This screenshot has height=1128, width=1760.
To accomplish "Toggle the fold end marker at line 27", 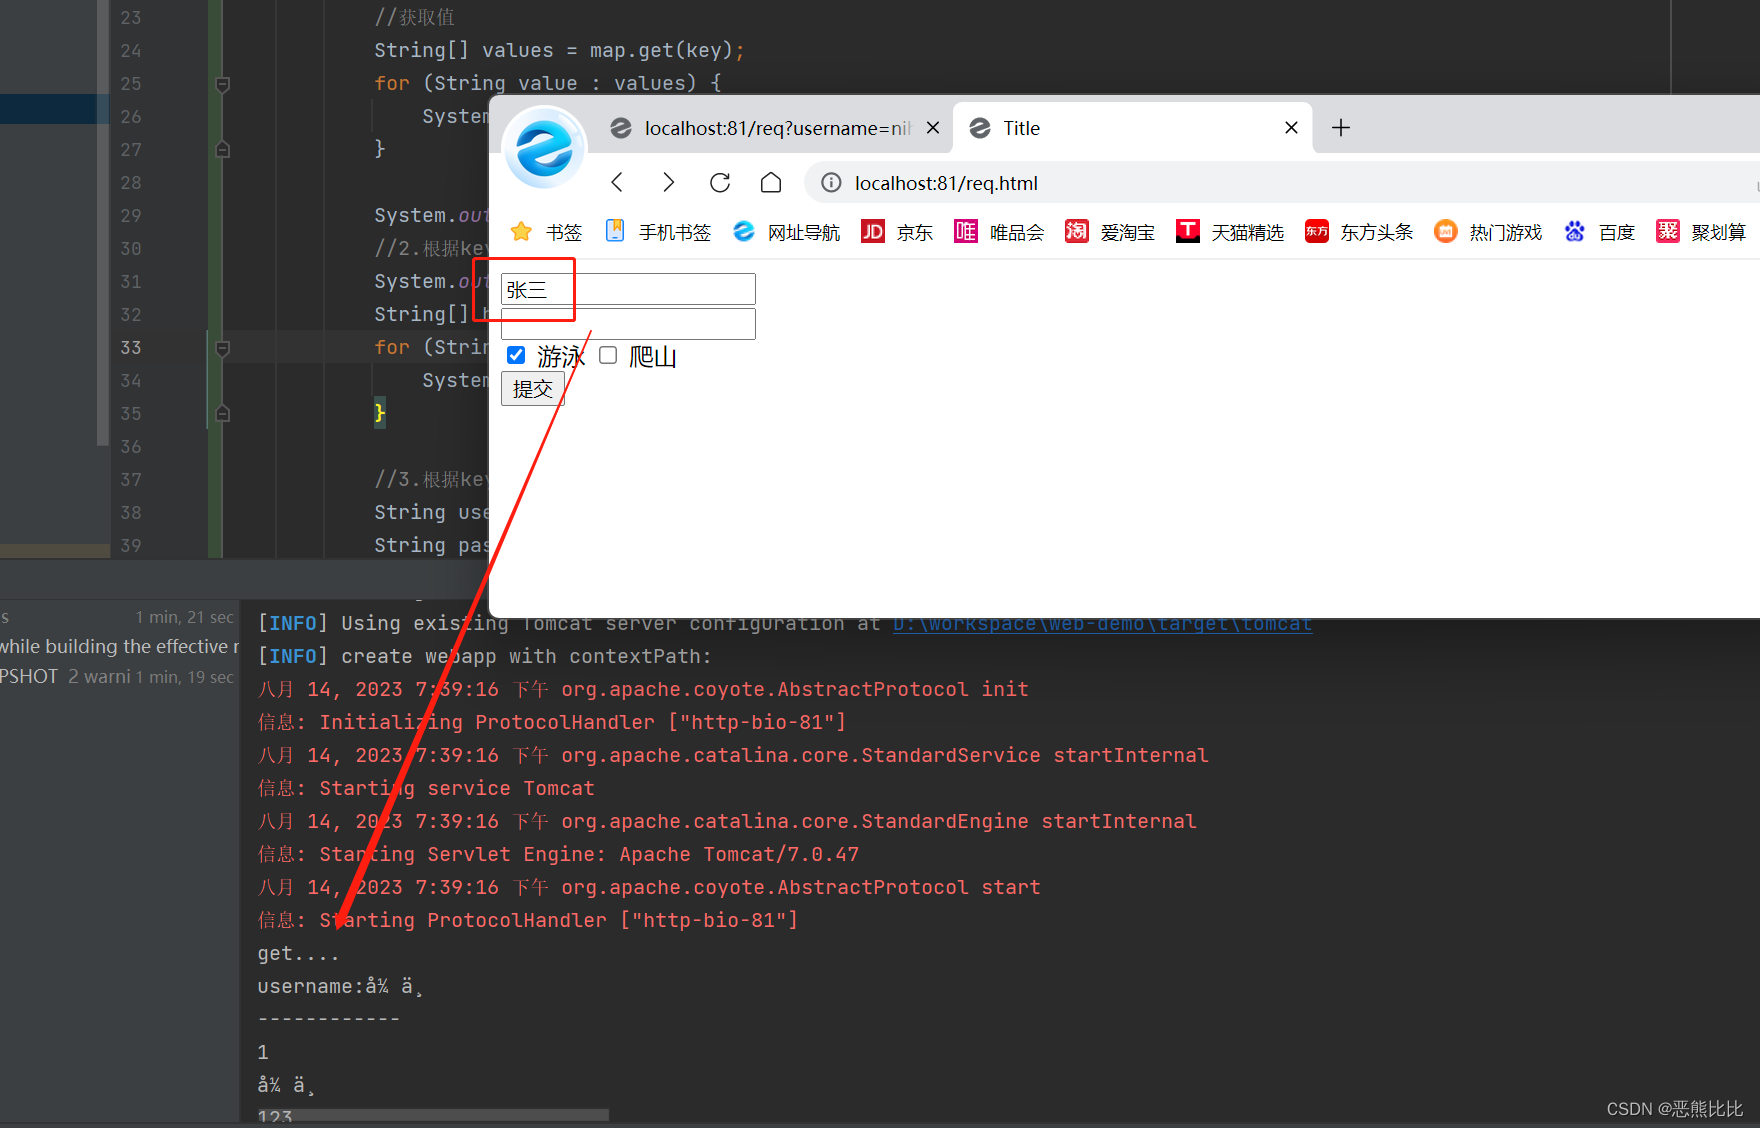I will pyautogui.click(x=223, y=149).
